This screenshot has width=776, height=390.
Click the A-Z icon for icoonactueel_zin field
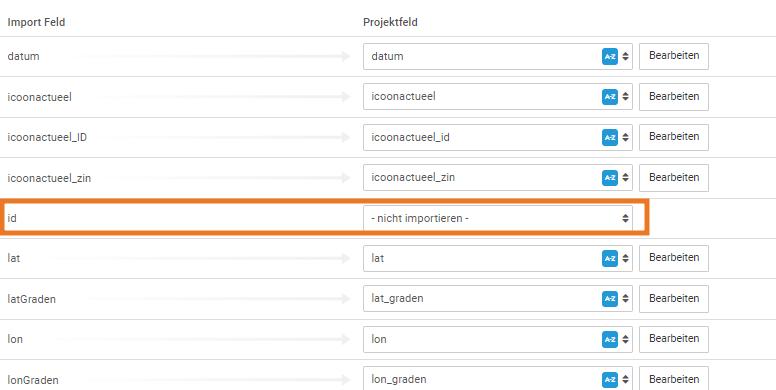pos(610,177)
